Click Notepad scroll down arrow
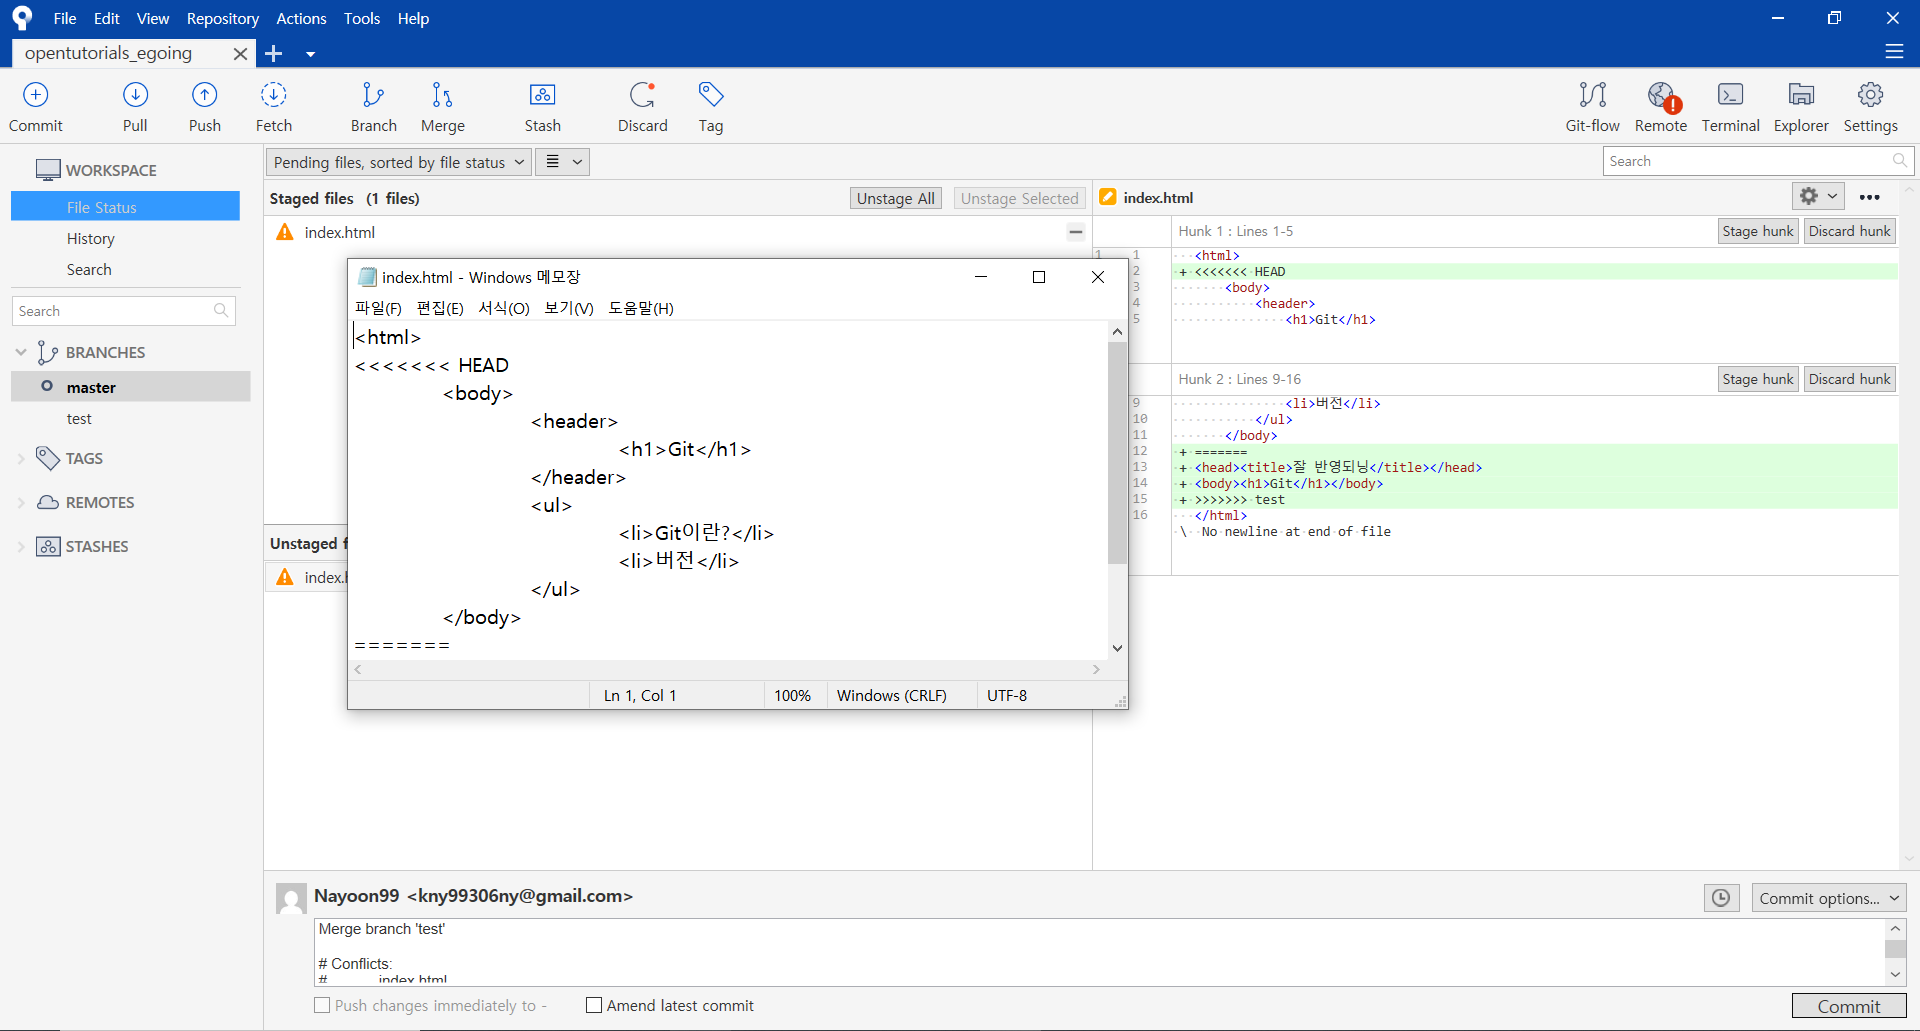The width and height of the screenshot is (1920, 1031). pos(1117,648)
